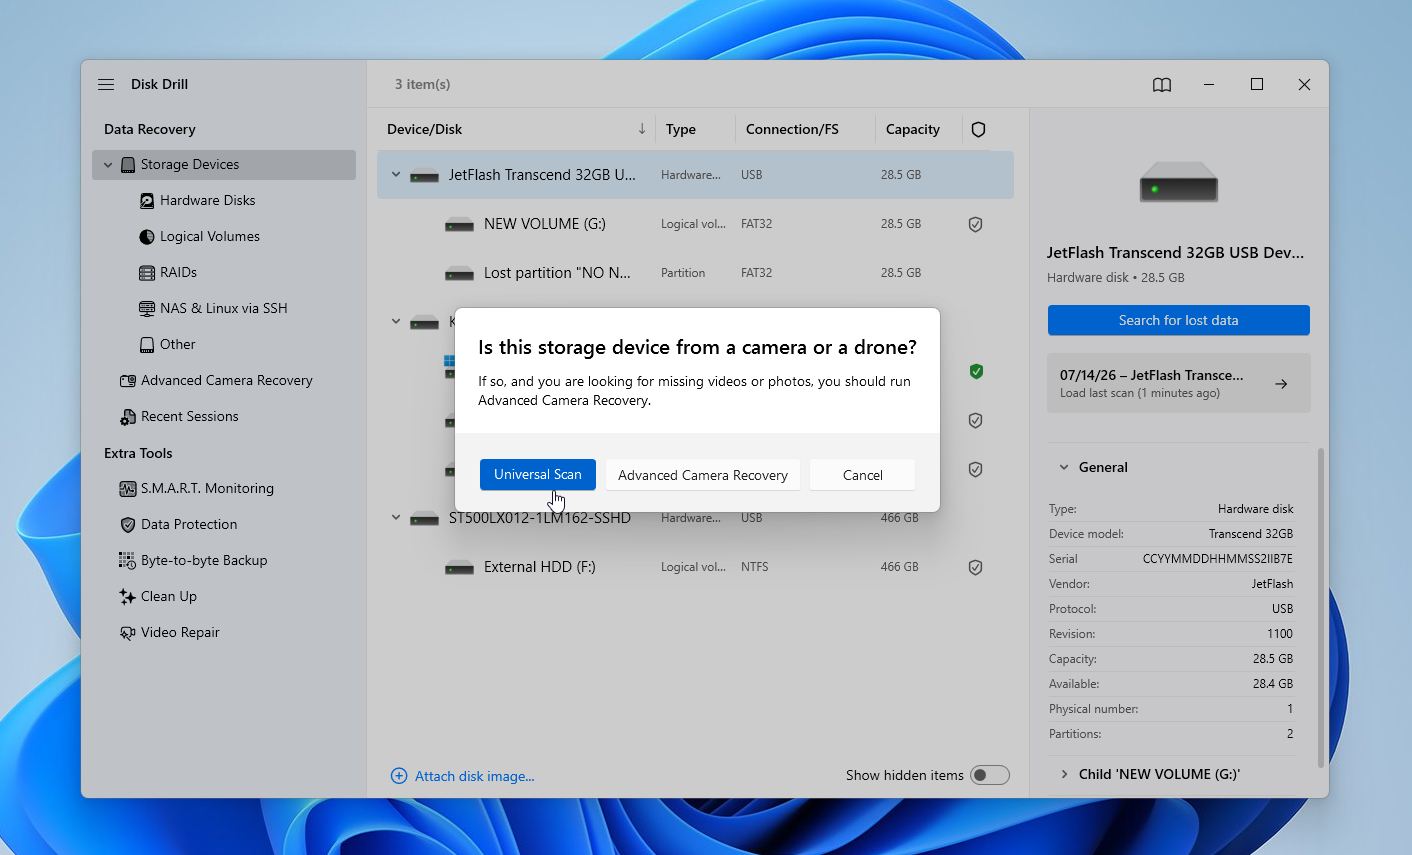Screen dimensions: 1412x855
Task: Click the NAS & Linux via SSH icon
Action: (x=147, y=309)
